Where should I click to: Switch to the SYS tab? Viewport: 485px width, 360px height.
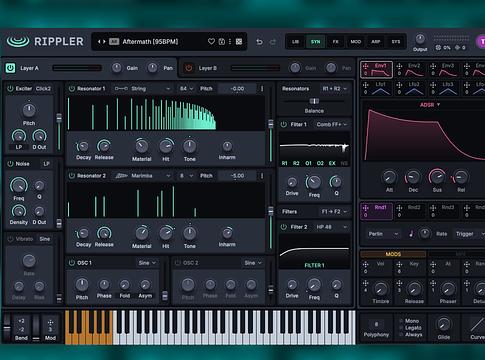point(396,42)
